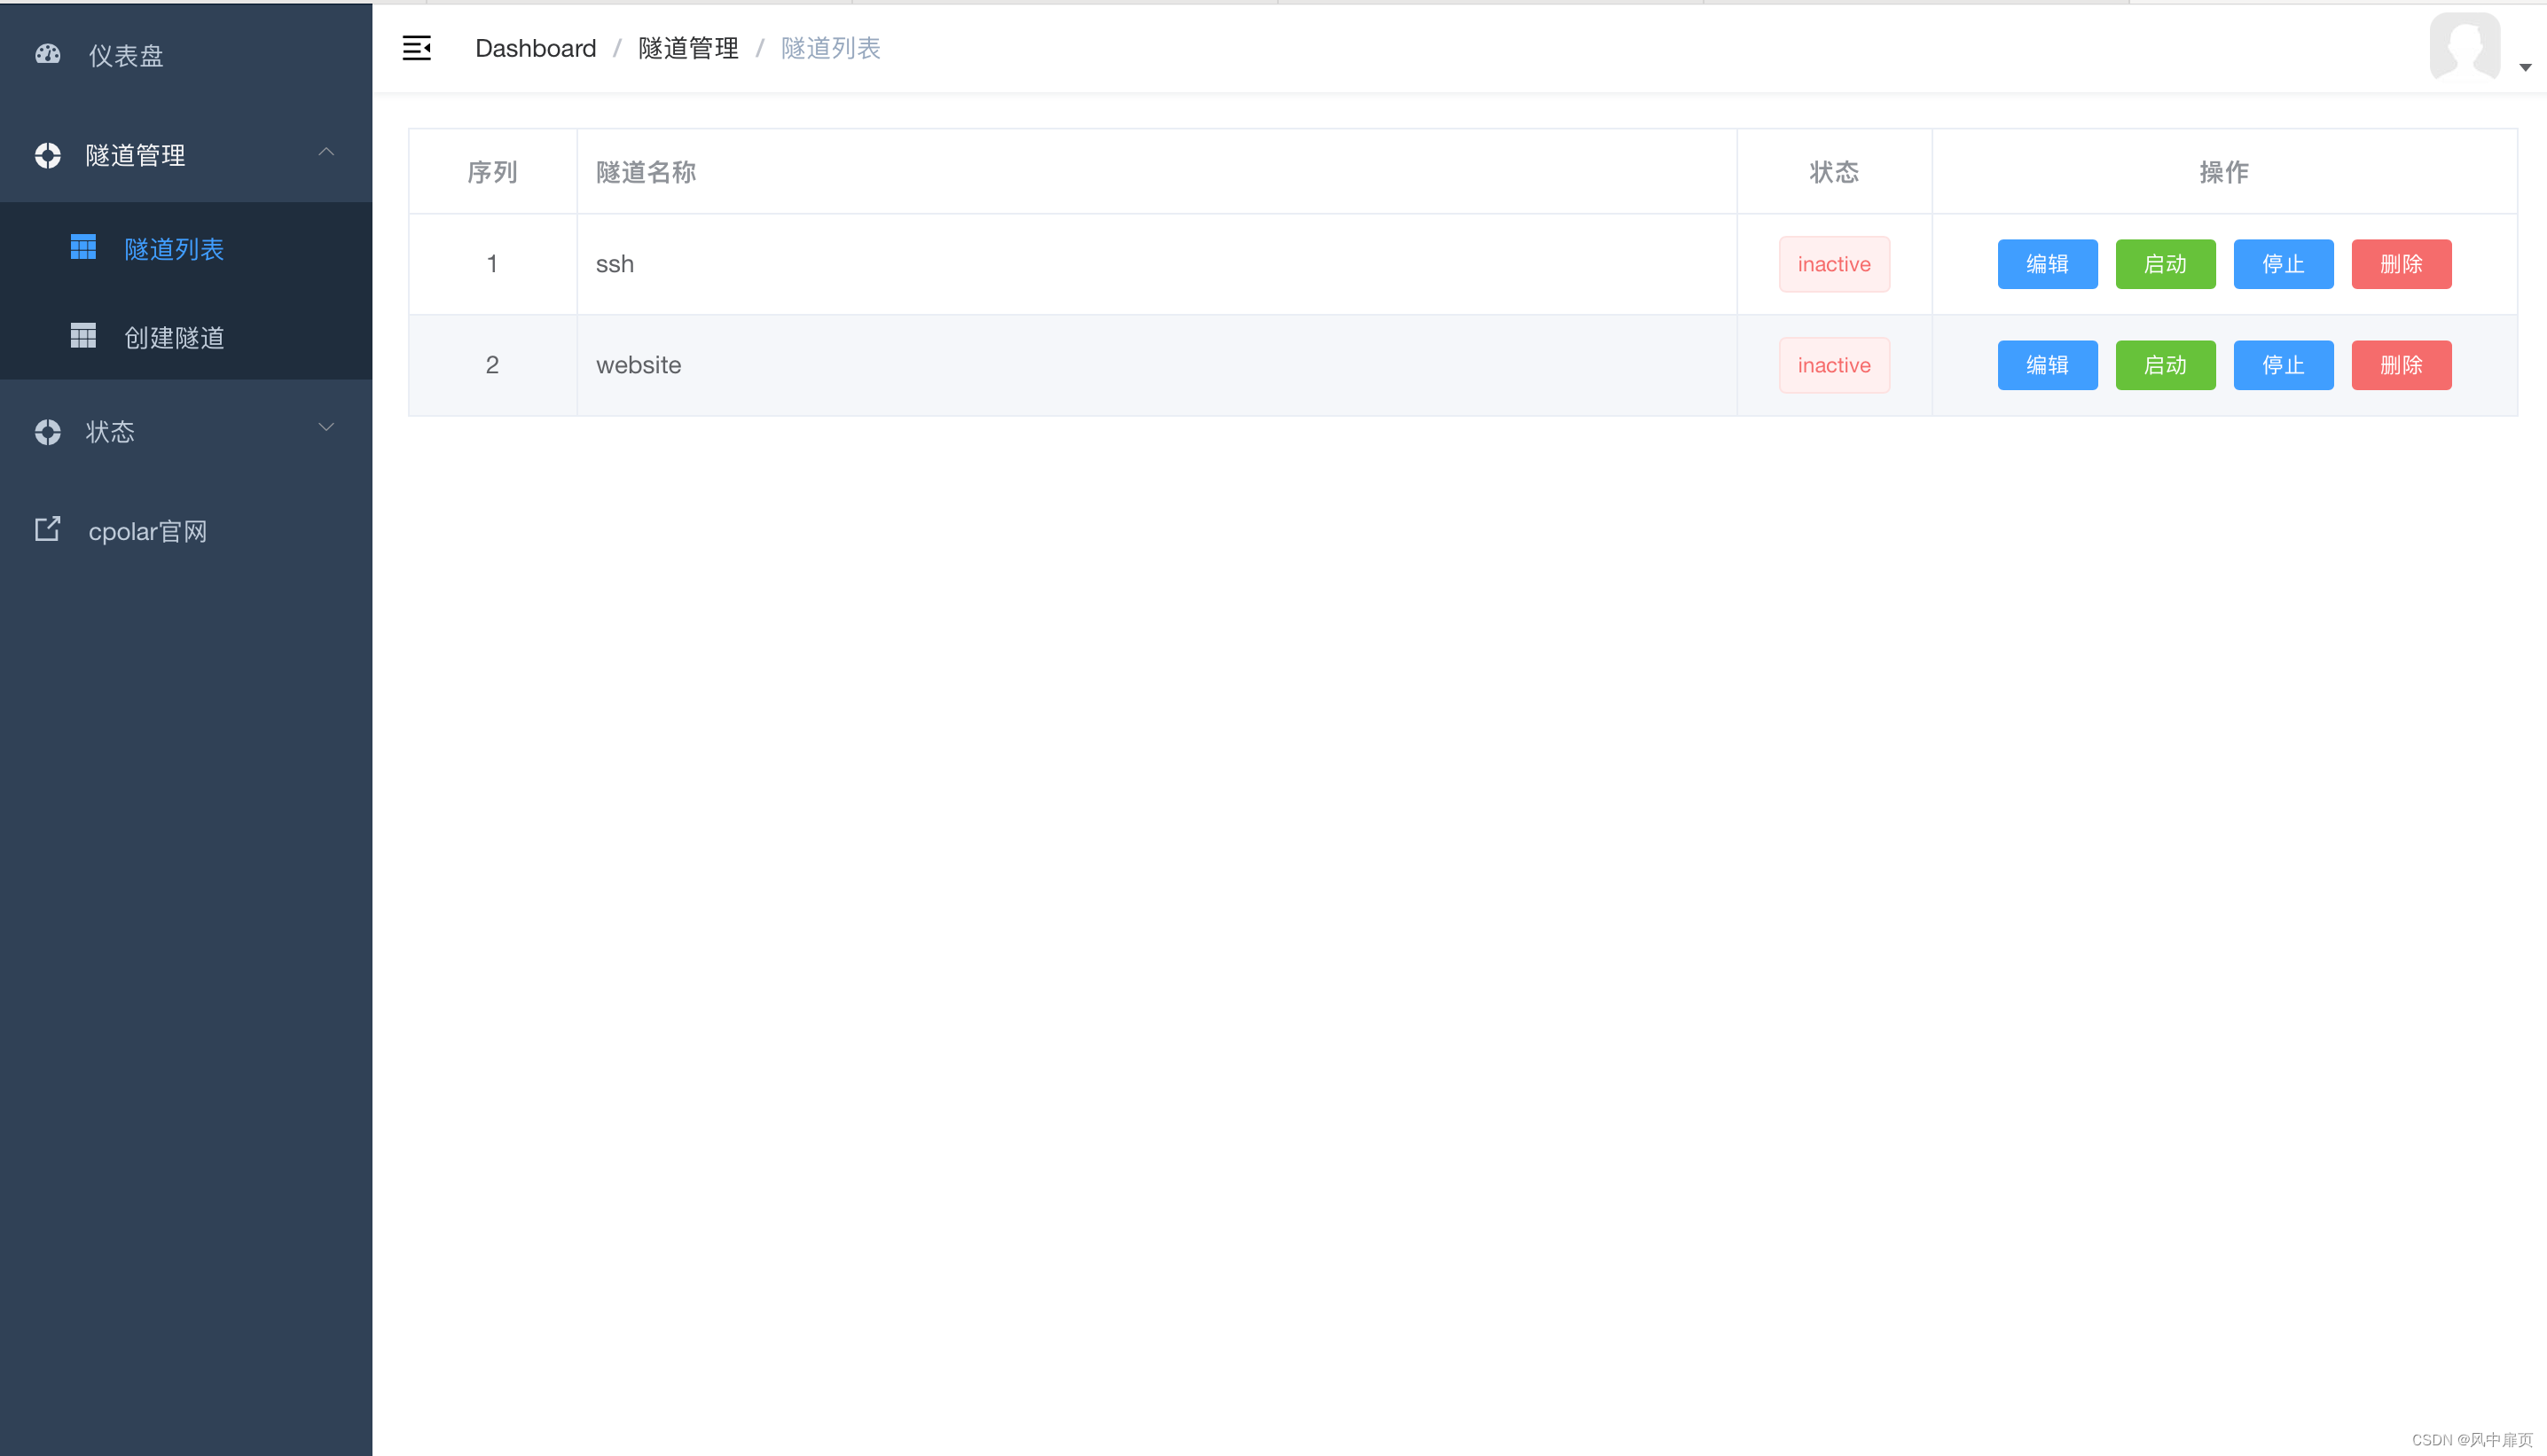Start the website tunnel with 启动
The width and height of the screenshot is (2547, 1456).
point(2164,365)
